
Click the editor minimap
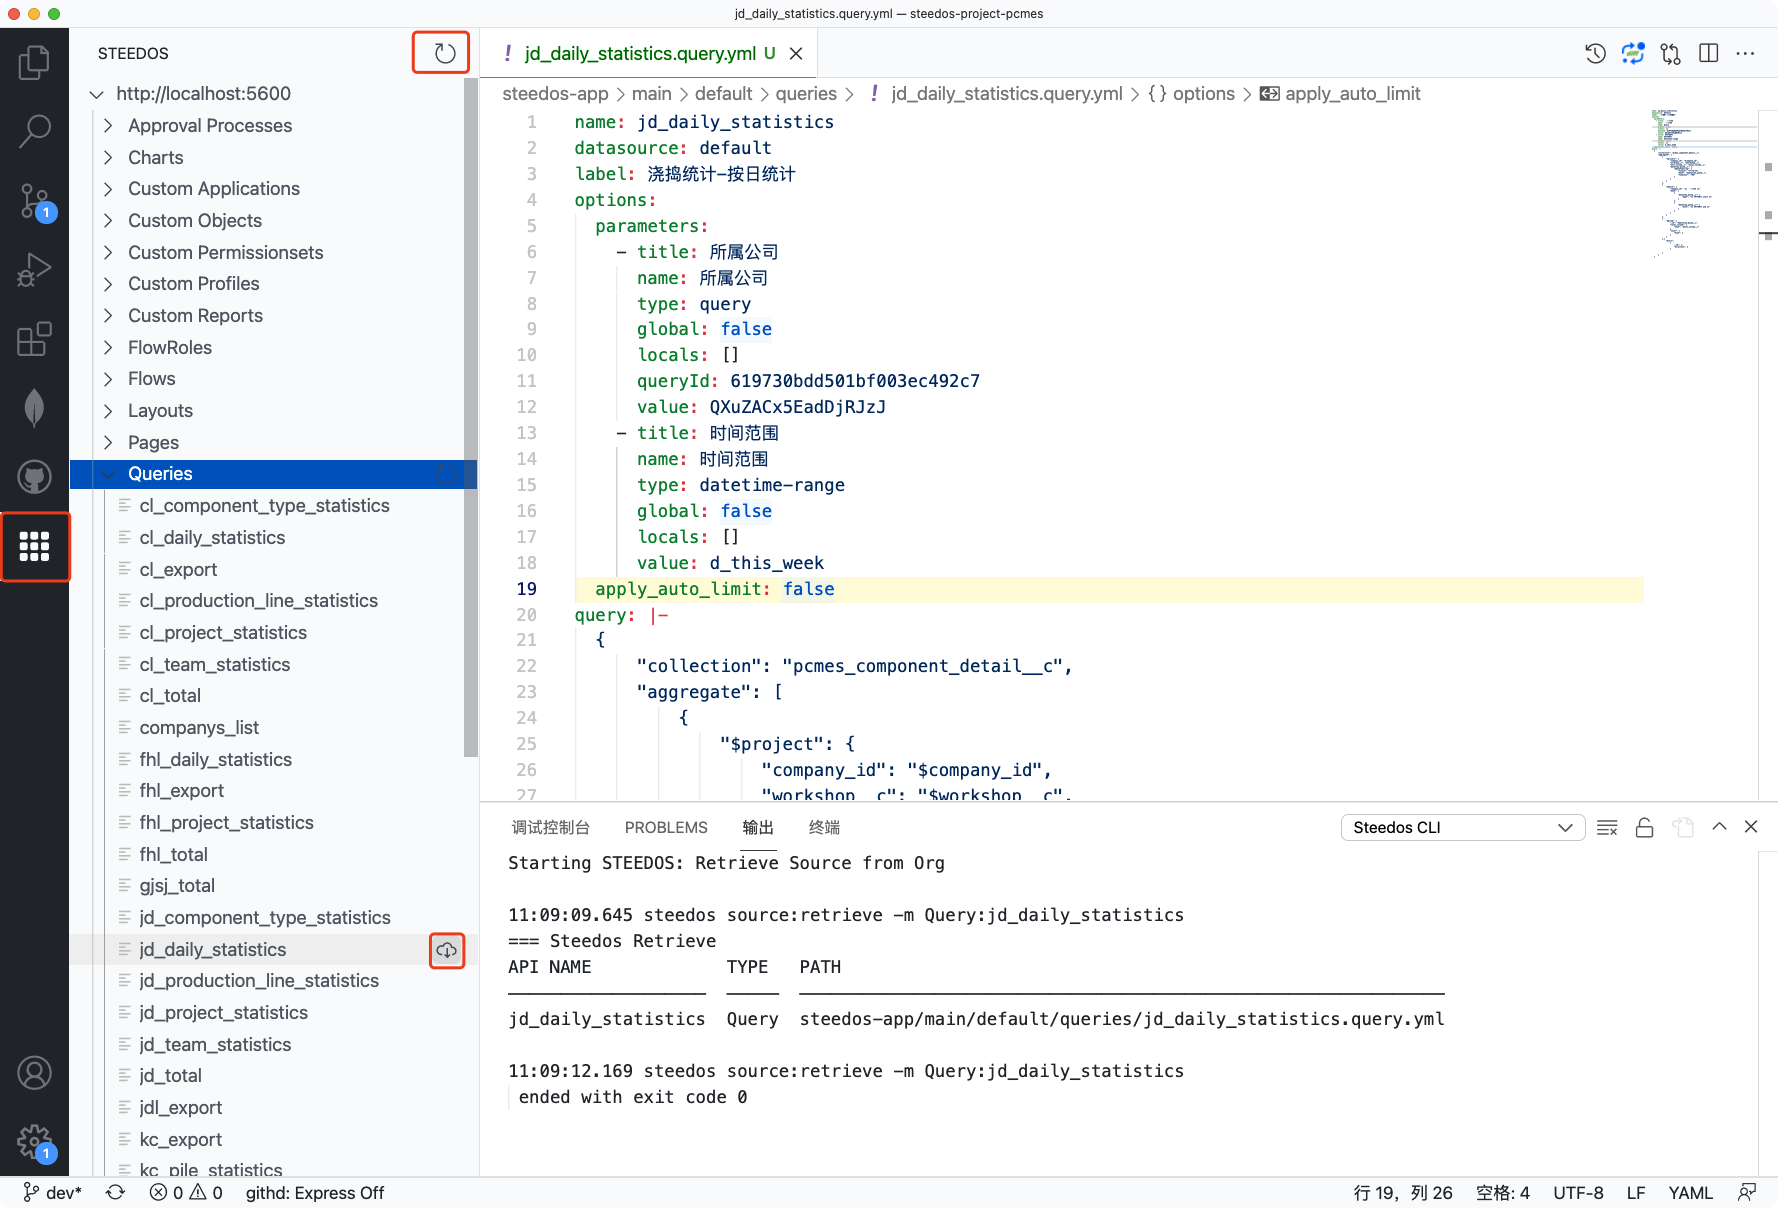(1704, 185)
